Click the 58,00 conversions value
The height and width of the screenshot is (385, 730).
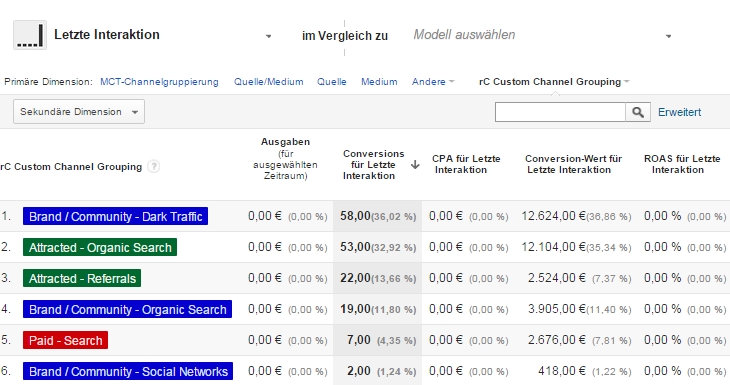[x=355, y=216]
